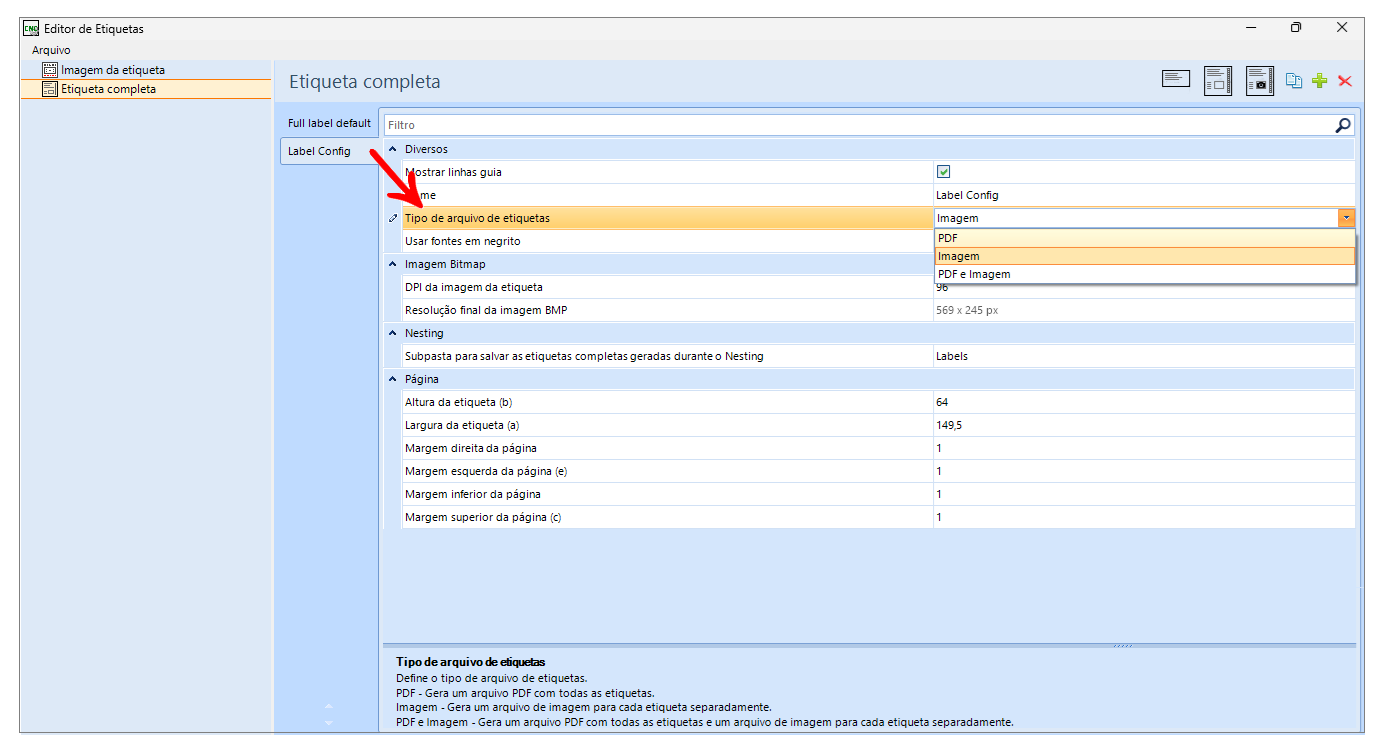Click the label layout icon with camera
This screenshot has width=1384, height=744.
(x=1259, y=81)
